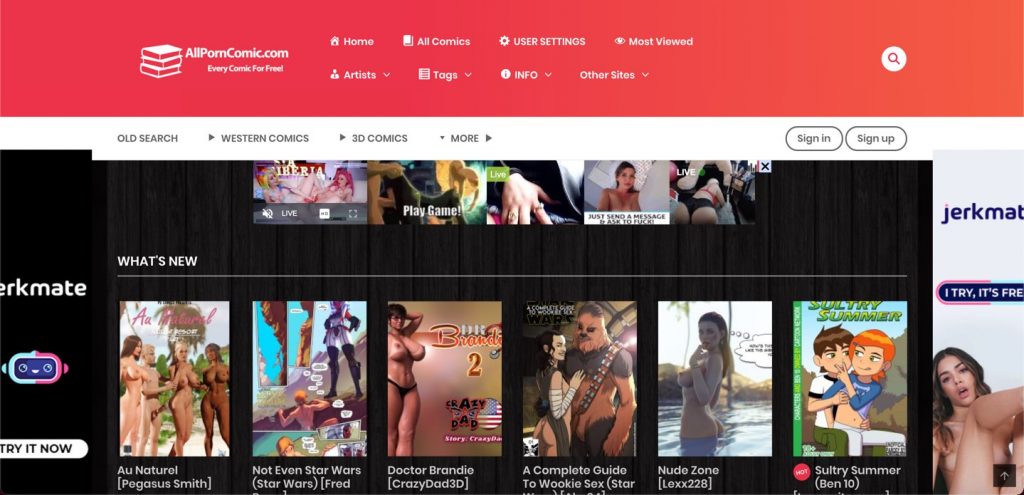This screenshot has width=1024, height=495.
Task: Unmute the live video ad speaker icon
Action: click(x=267, y=214)
